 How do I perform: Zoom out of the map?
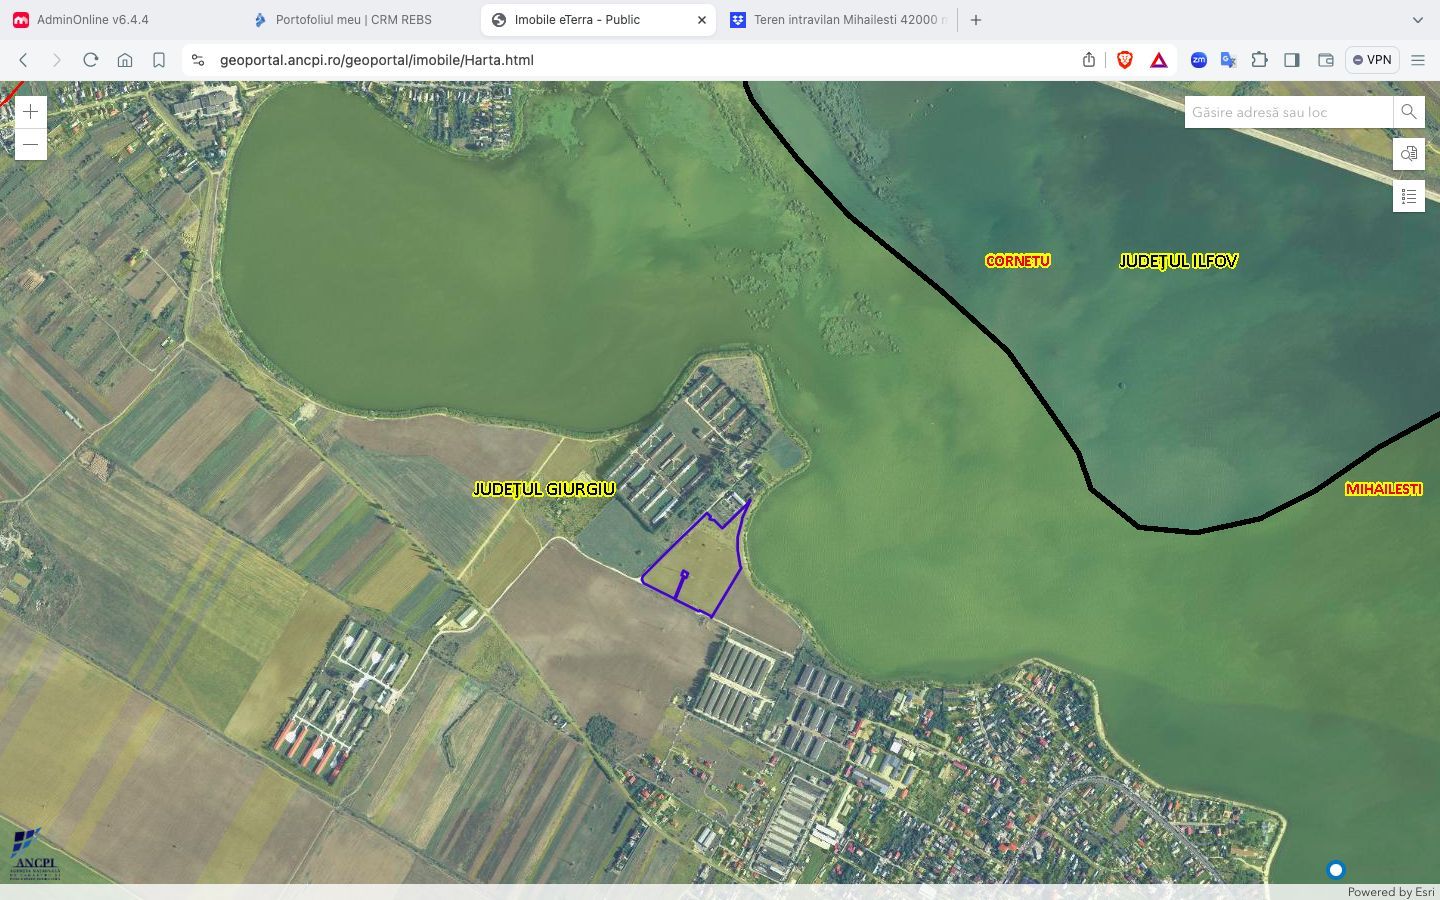click(x=31, y=145)
